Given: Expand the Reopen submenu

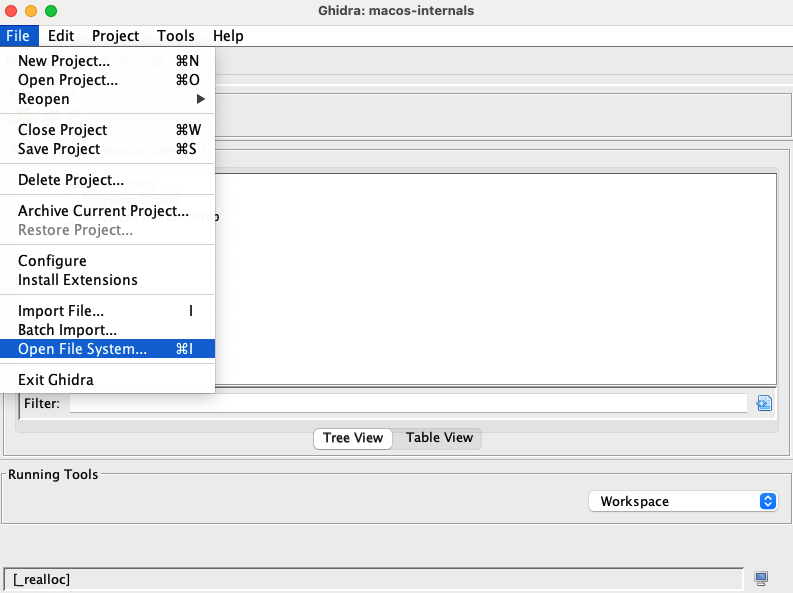Looking at the screenshot, I should point(107,99).
